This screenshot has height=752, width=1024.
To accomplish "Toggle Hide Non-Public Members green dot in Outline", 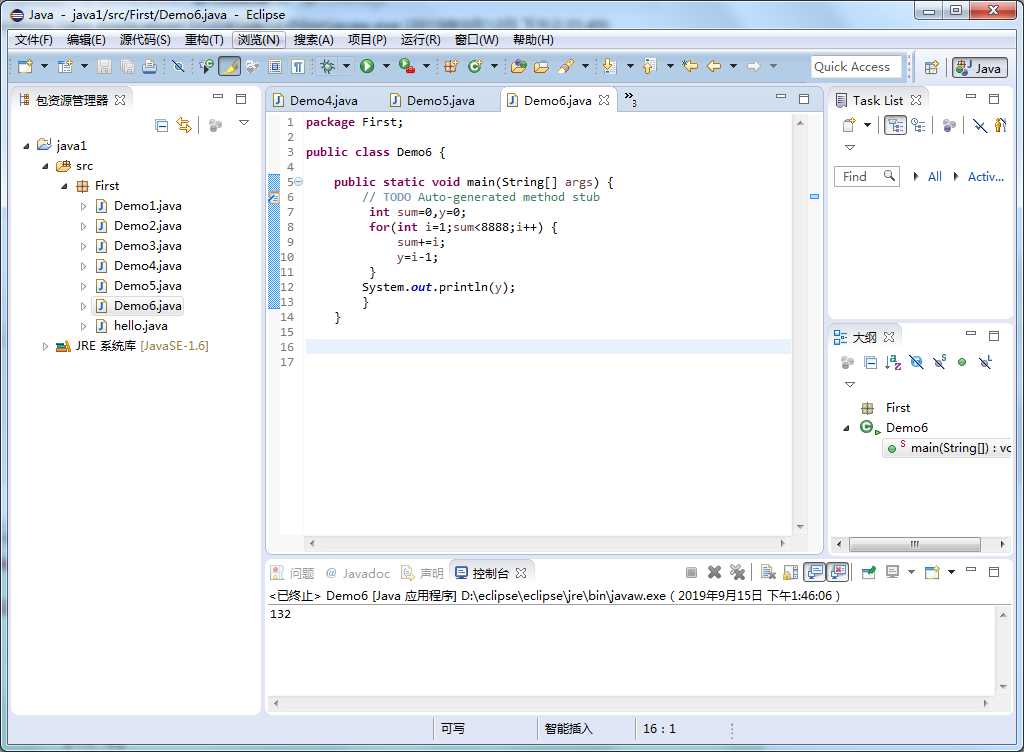I will (x=962, y=362).
